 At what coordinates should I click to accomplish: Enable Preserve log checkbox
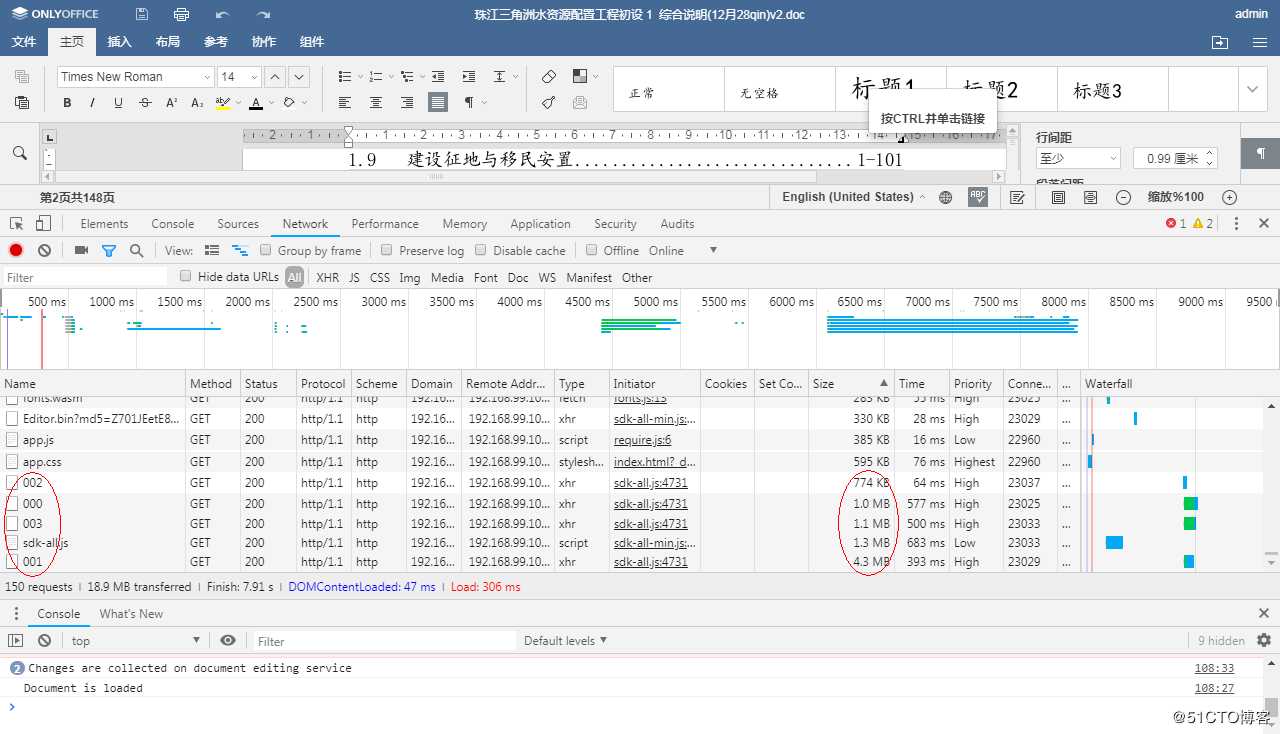click(x=387, y=250)
